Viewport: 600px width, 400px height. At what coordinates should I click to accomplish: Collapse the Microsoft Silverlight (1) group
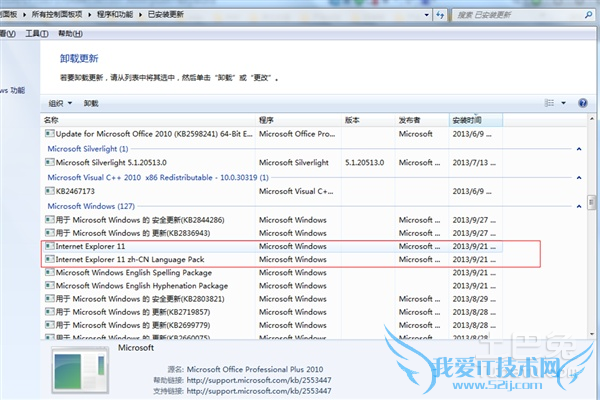tap(579, 149)
